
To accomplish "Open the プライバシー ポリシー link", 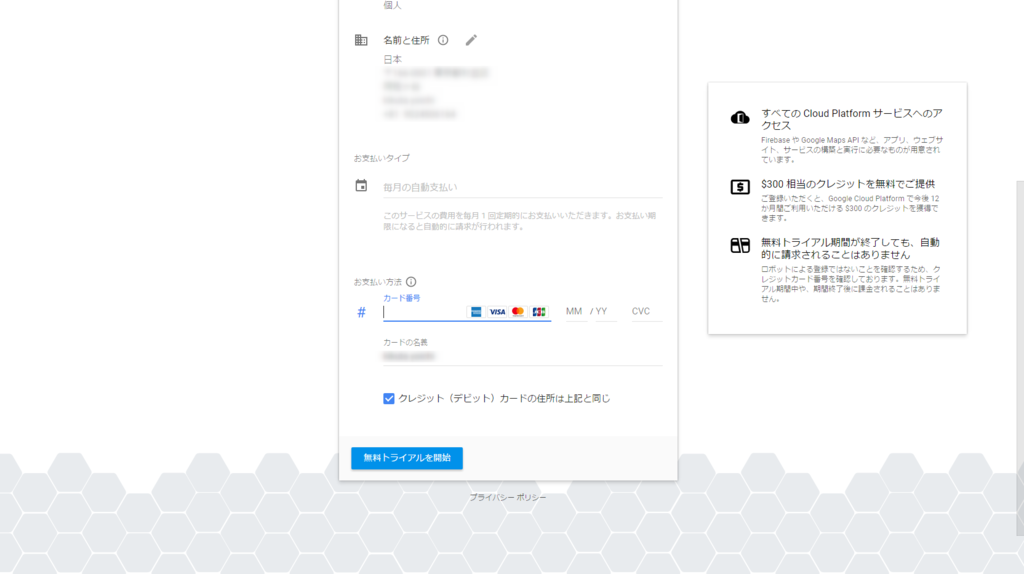I will point(508,498).
